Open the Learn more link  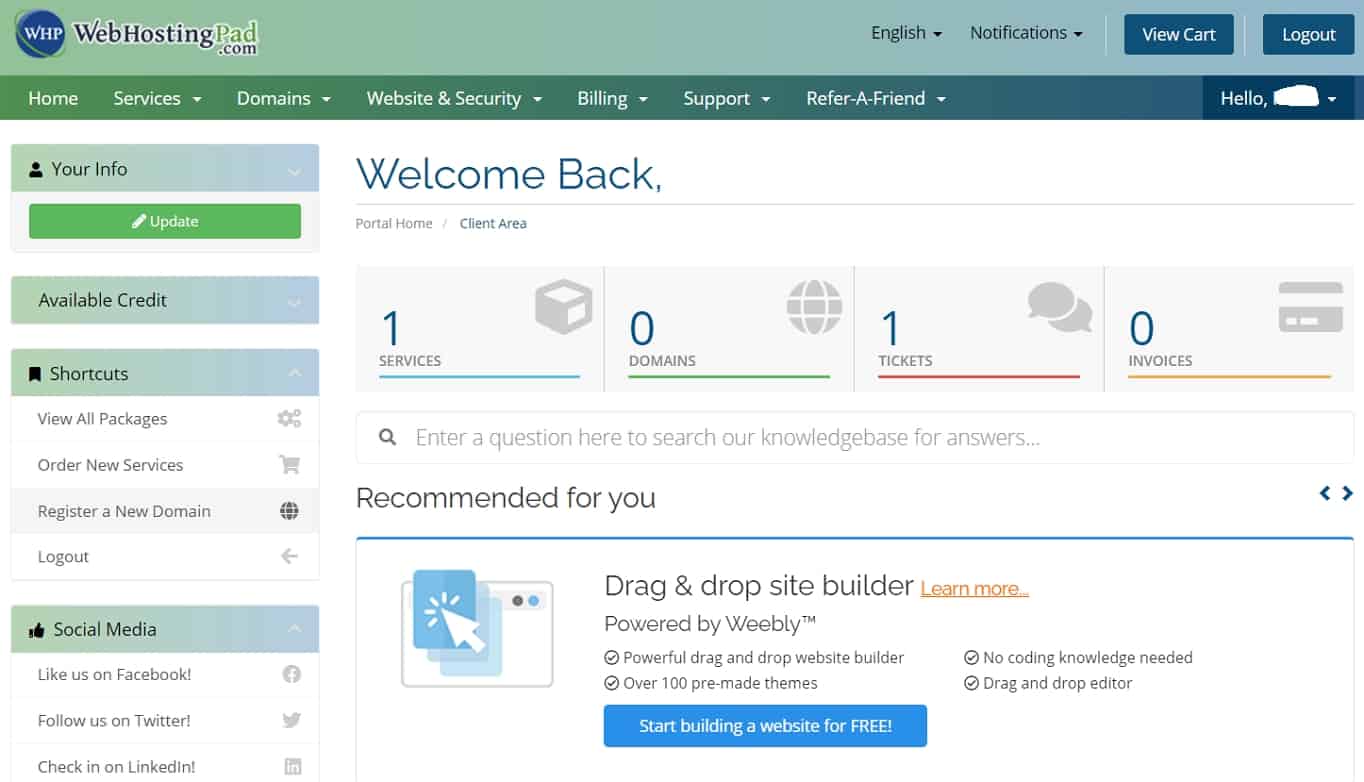pyautogui.click(x=974, y=589)
